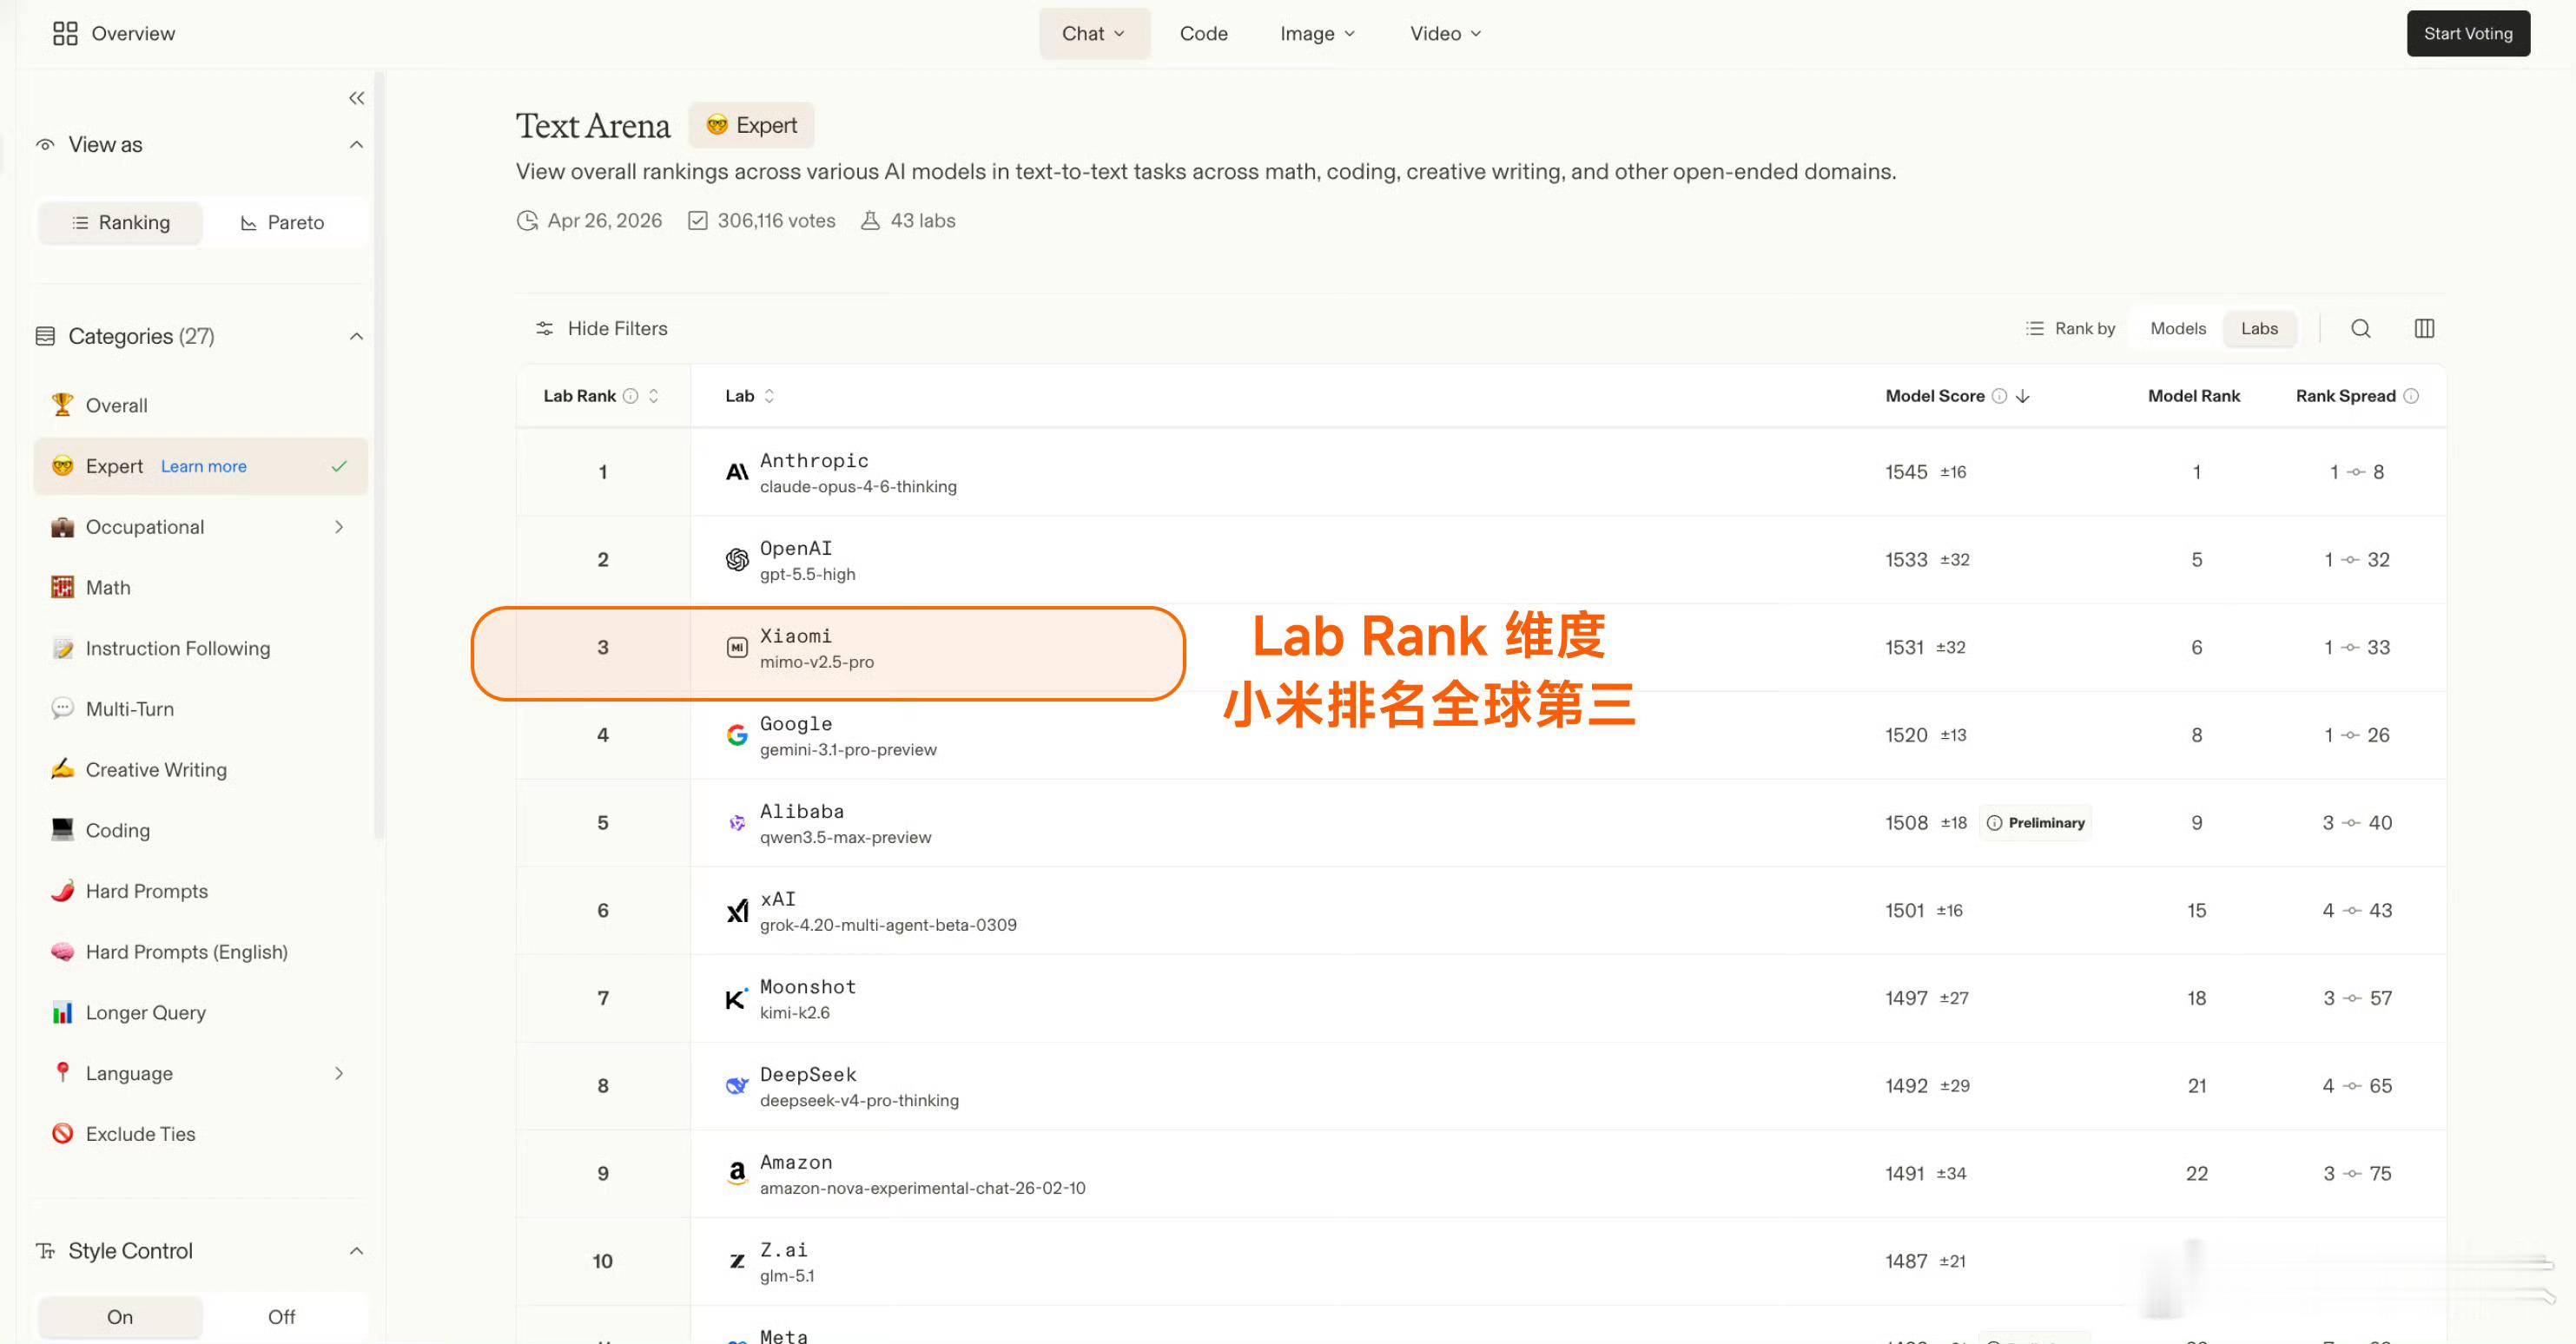Open the column settings icon
This screenshot has height=1344, width=2576.
click(x=2424, y=328)
